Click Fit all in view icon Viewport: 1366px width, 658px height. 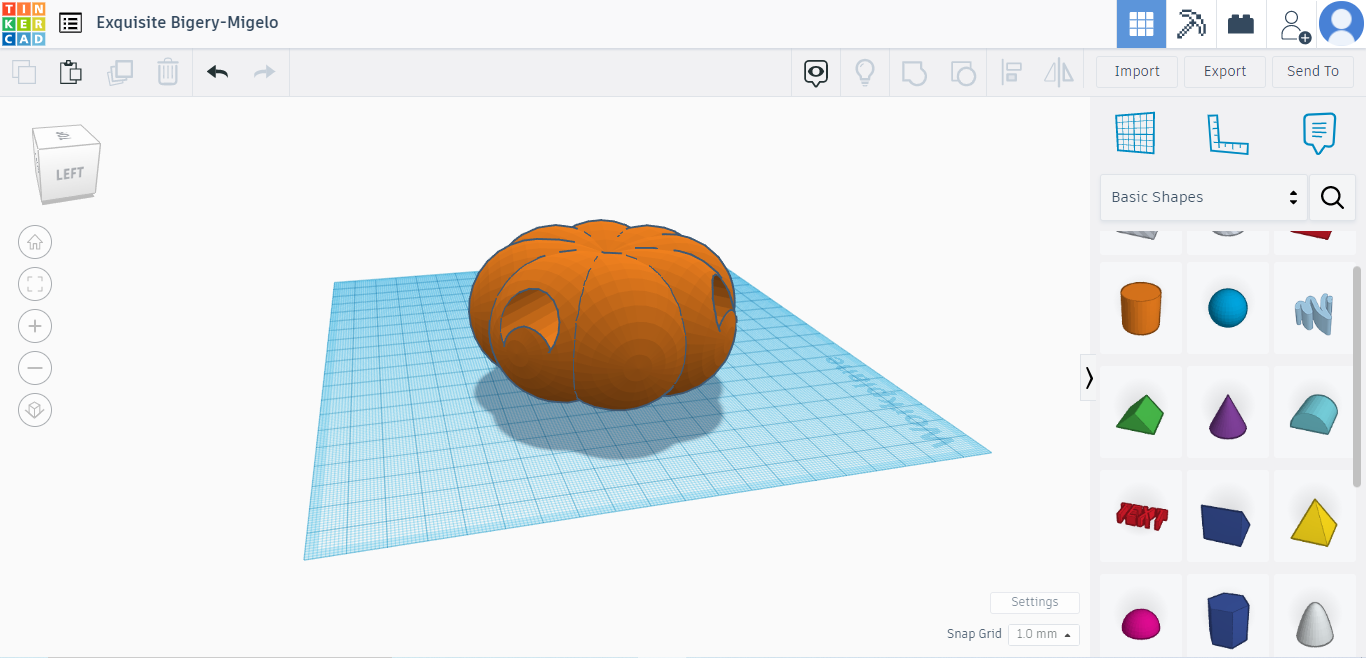(x=35, y=284)
